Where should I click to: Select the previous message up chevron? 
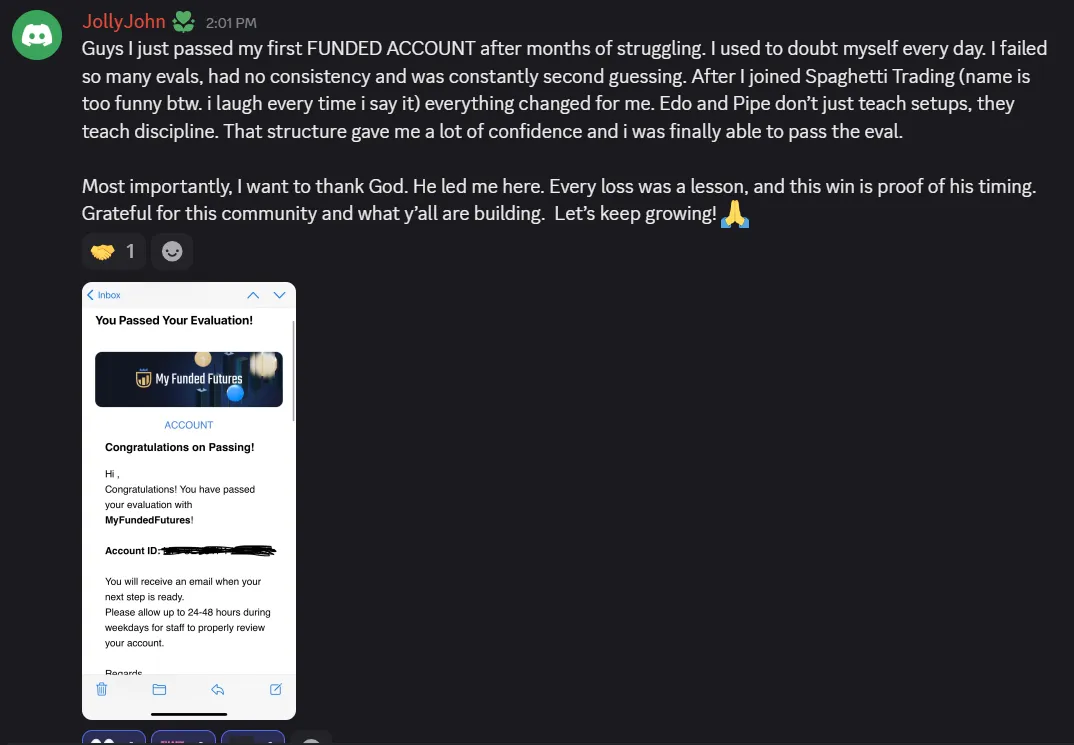253,295
